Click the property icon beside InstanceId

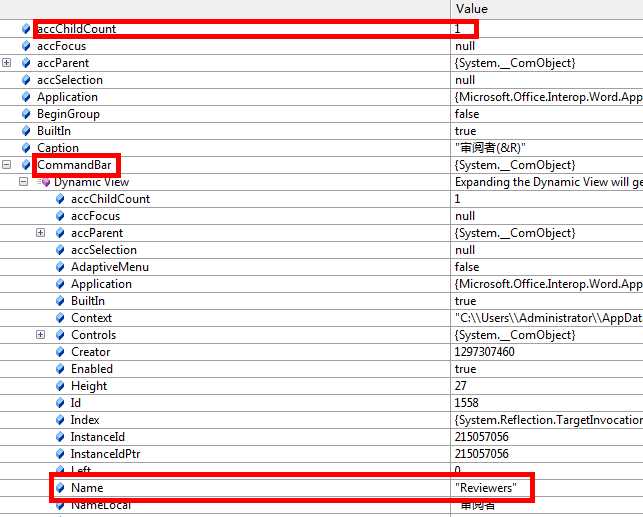click(60, 437)
